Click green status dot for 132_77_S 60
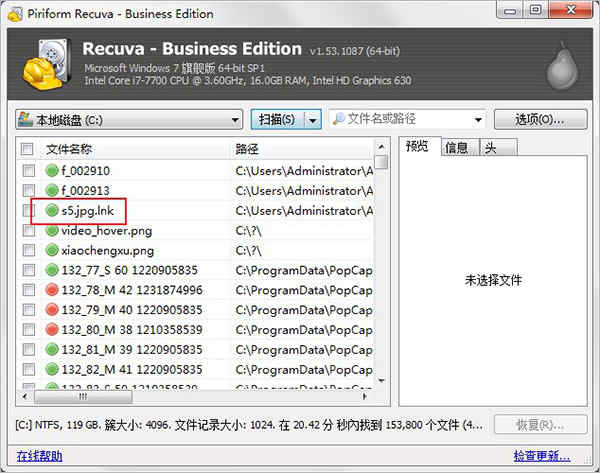This screenshot has height=473, width=600. 52,270
